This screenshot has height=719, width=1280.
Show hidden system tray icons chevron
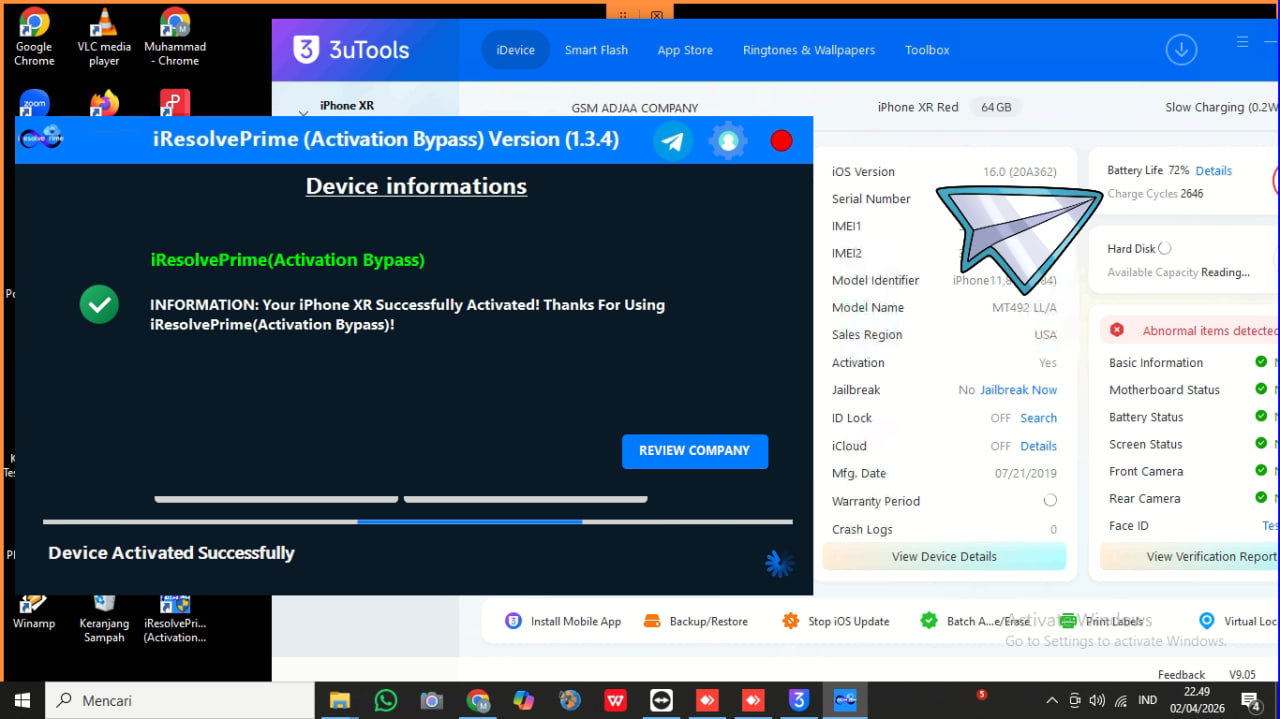point(1051,701)
